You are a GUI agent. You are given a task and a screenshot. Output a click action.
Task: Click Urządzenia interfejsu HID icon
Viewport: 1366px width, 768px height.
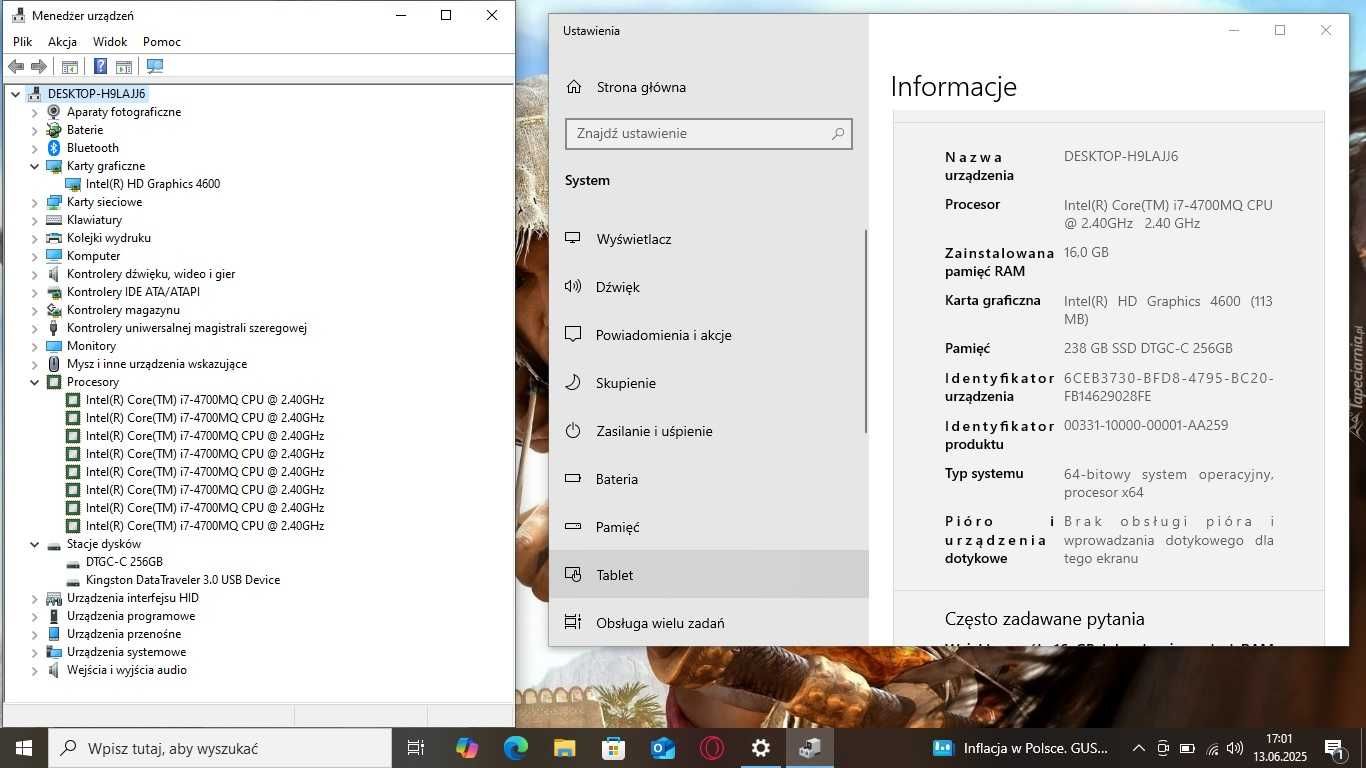click(54, 598)
